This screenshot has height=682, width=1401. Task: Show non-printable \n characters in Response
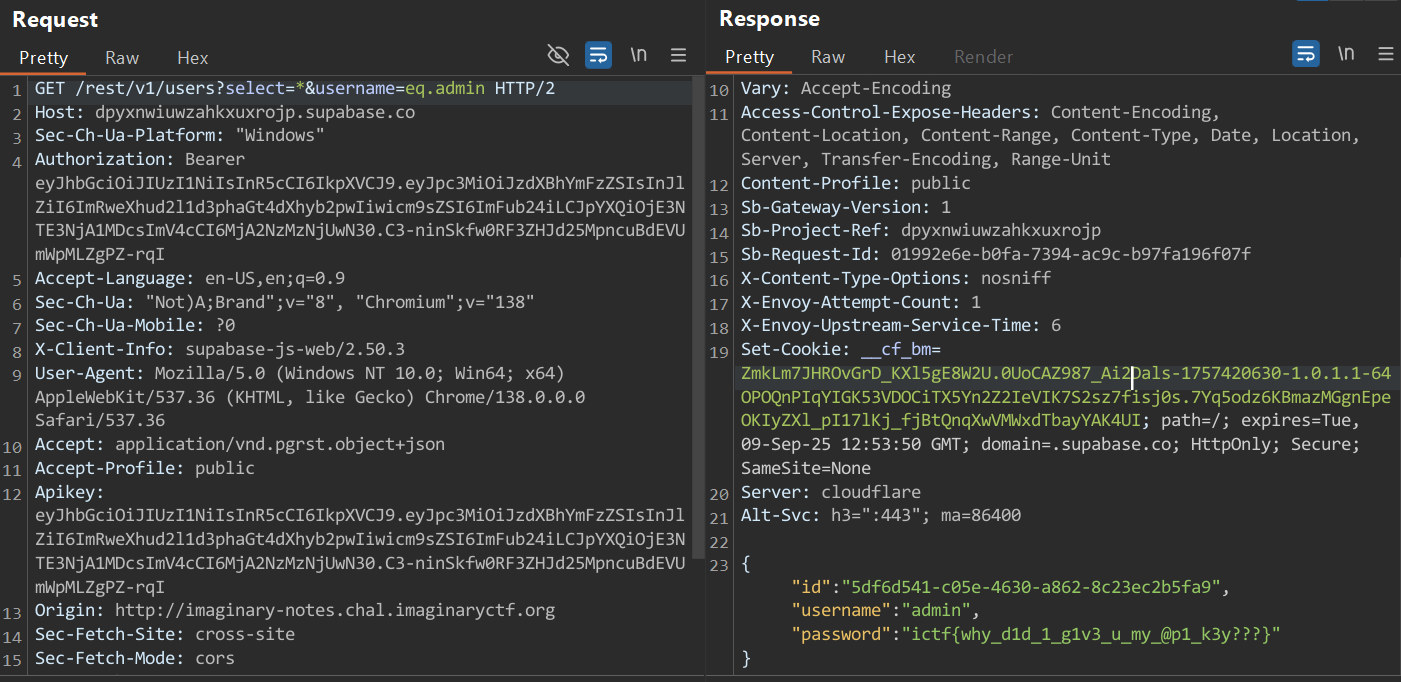coord(1345,54)
